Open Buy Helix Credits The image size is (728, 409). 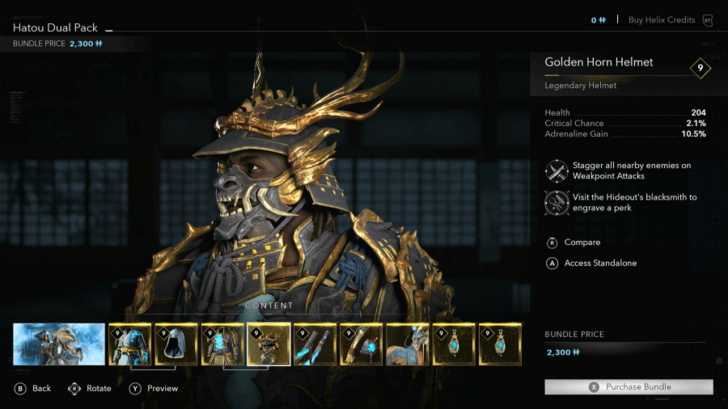click(662, 20)
